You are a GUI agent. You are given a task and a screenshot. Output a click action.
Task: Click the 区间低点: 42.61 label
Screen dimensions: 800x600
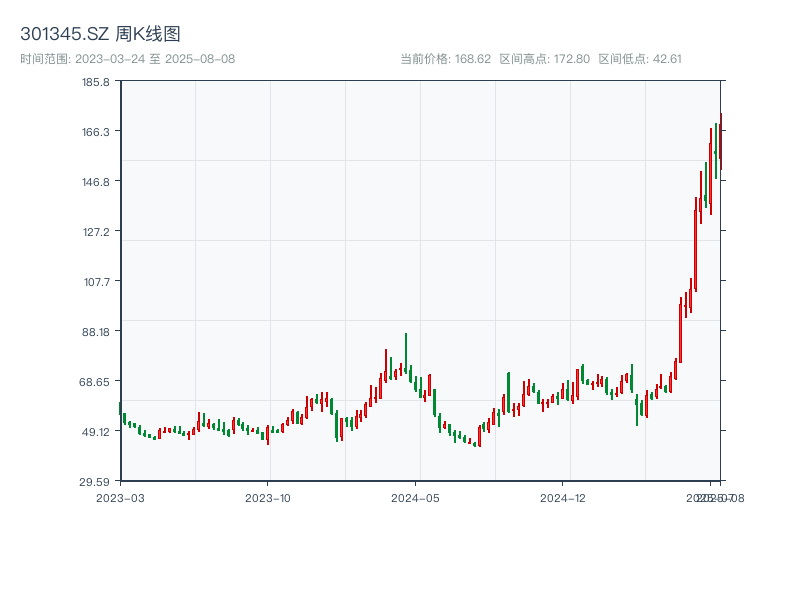[640, 59]
